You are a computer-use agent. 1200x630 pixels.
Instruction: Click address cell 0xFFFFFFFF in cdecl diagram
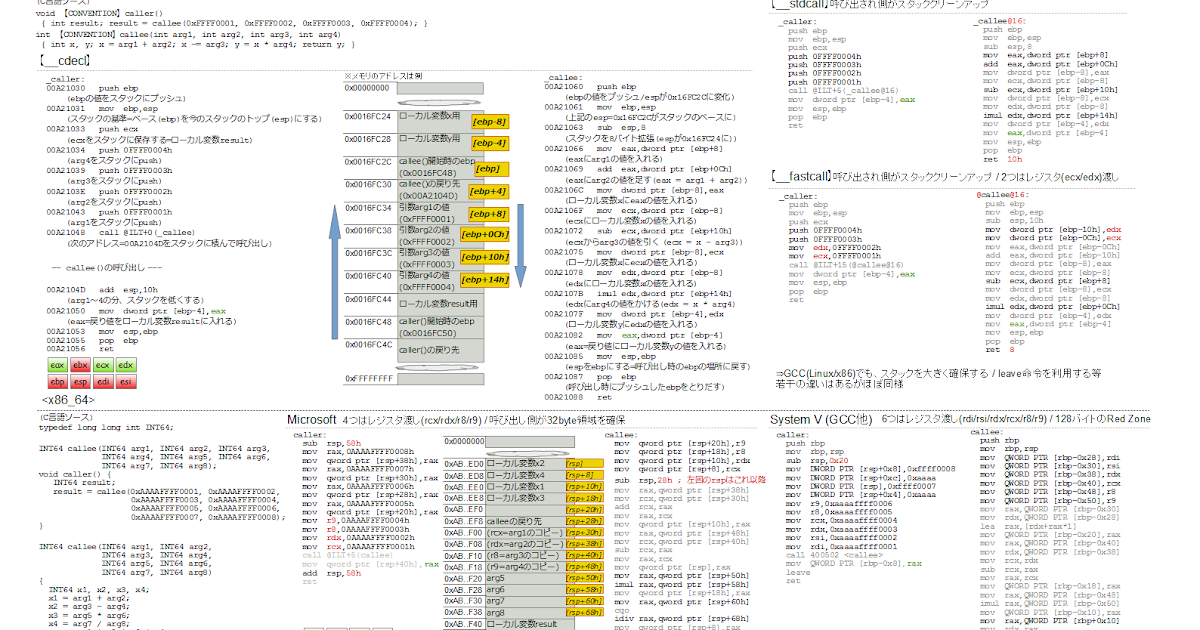pos(367,380)
